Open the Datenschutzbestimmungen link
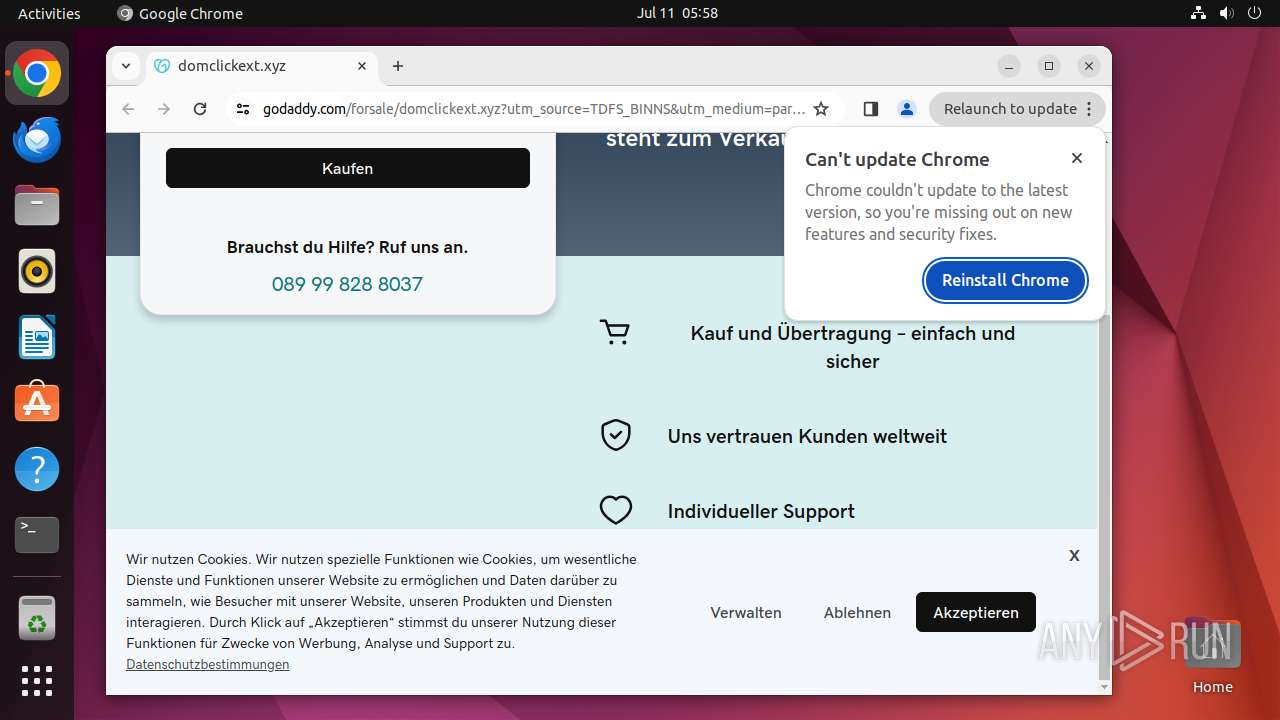1280x720 pixels. pos(208,664)
